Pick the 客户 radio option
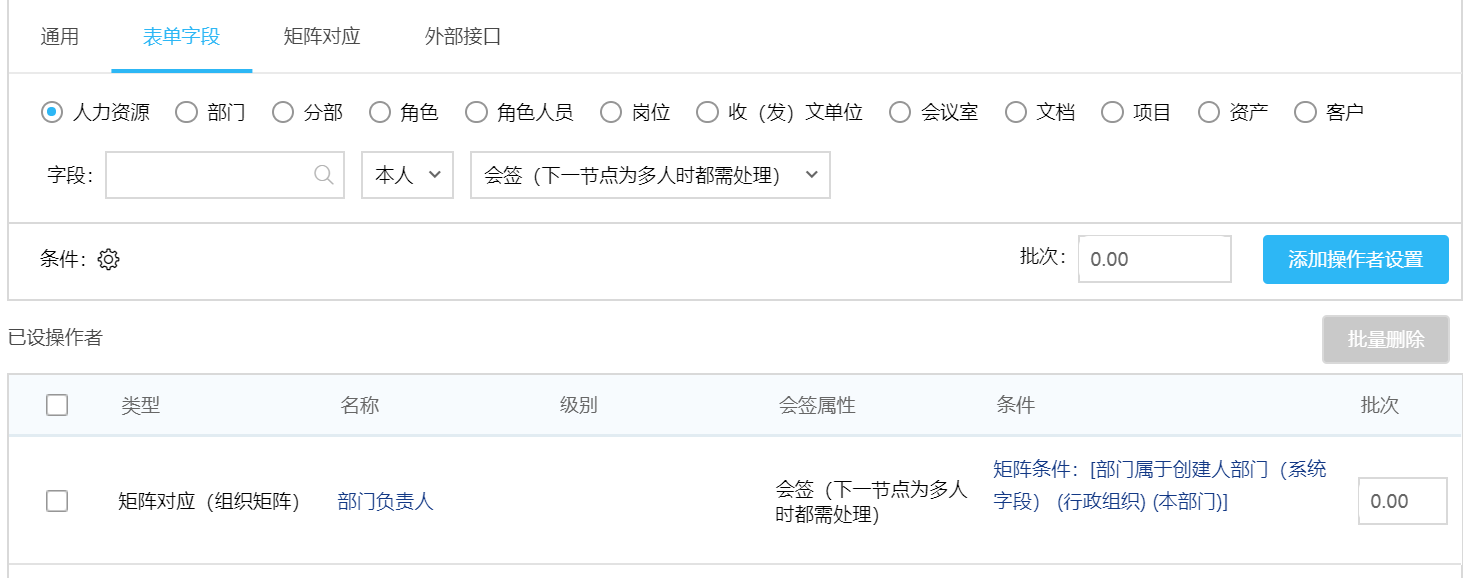The image size is (1469, 578). coord(1305,112)
